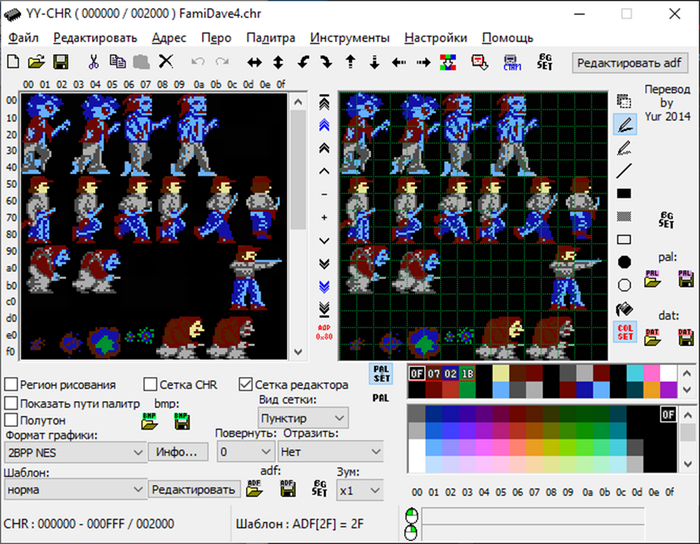Uncheck the Сетка редактора checkbox
This screenshot has width=700, height=544.
[x=246, y=384]
